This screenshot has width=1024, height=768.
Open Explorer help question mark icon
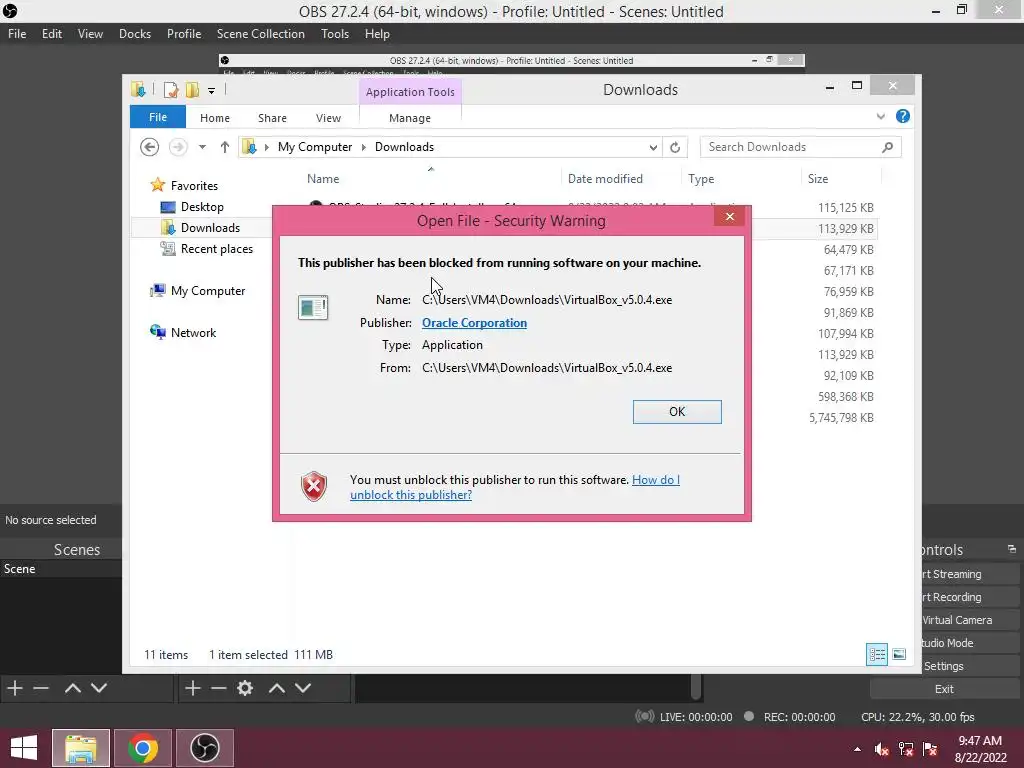coord(903,116)
